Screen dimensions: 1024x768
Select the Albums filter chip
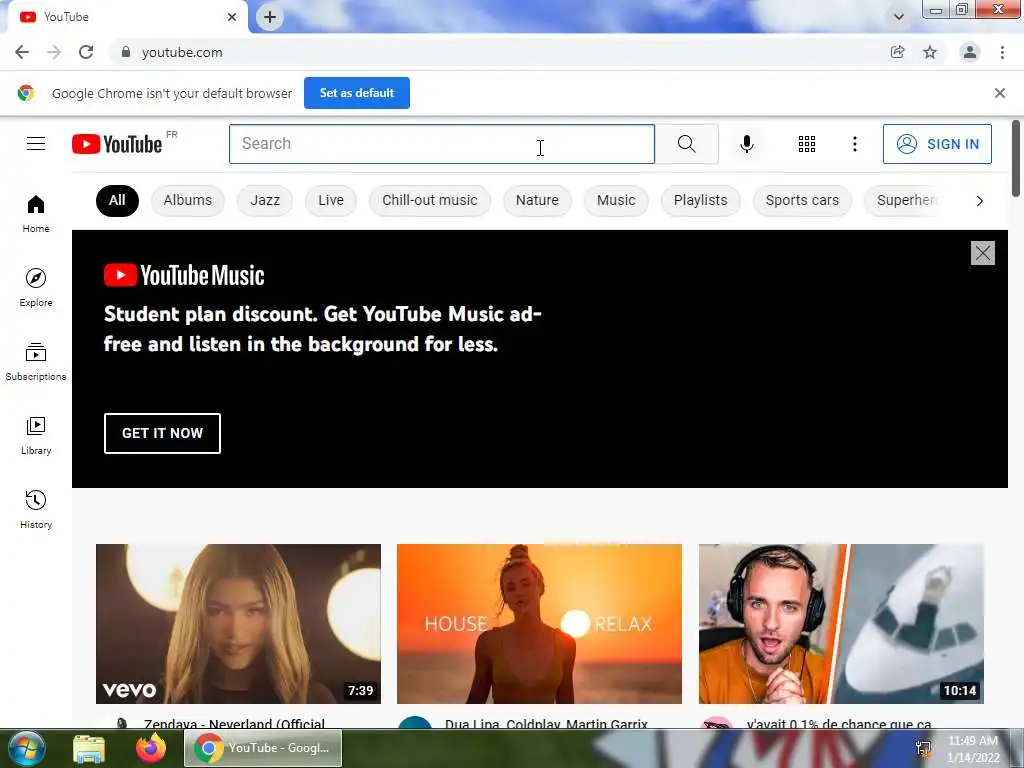click(187, 200)
